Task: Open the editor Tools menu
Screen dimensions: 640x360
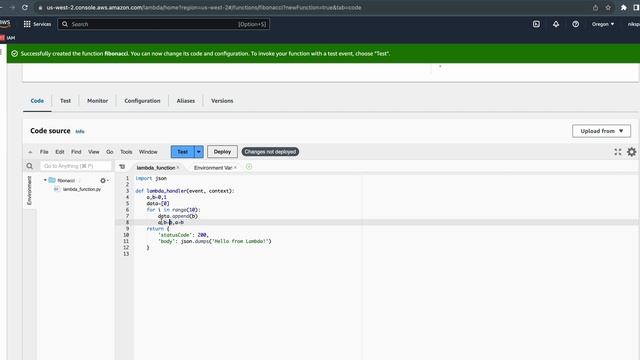Action: 126,152
